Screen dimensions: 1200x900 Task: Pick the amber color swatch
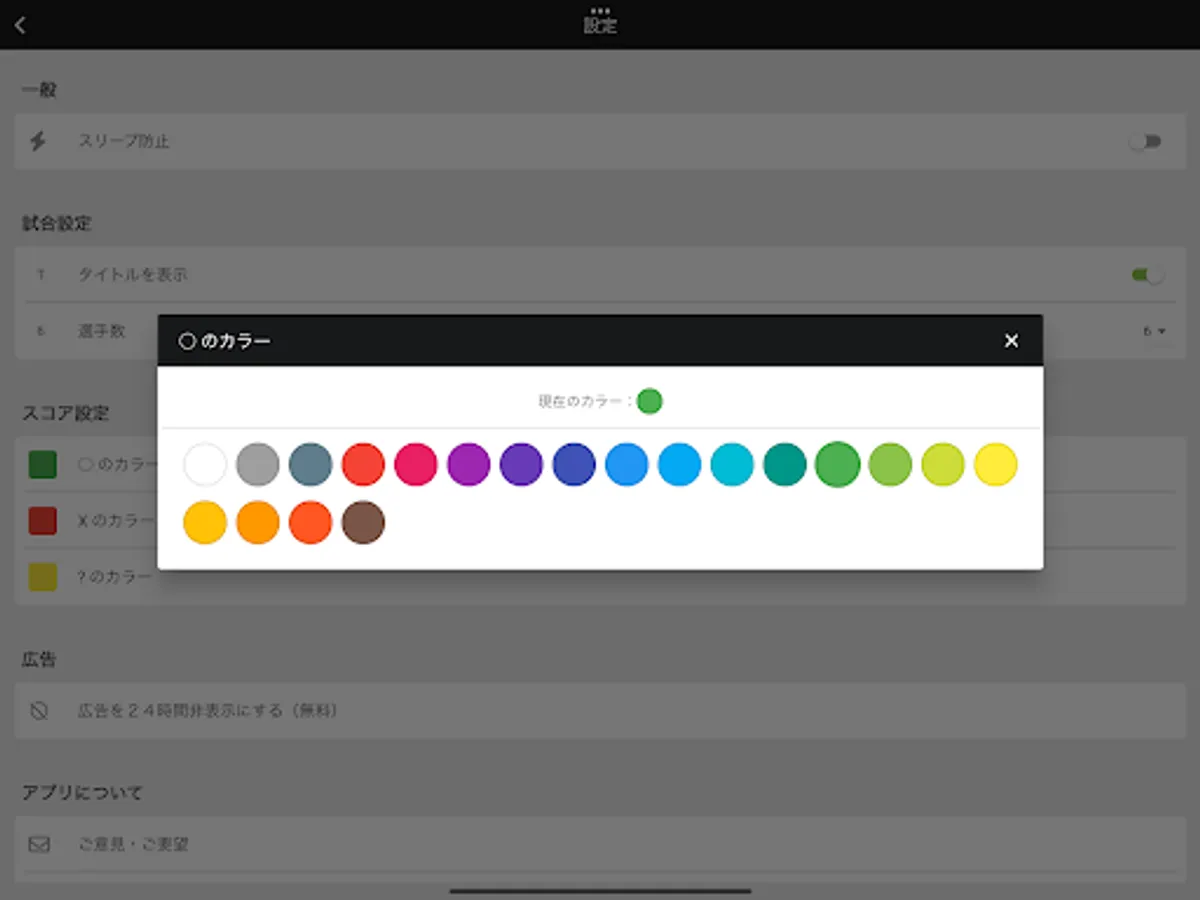point(205,523)
